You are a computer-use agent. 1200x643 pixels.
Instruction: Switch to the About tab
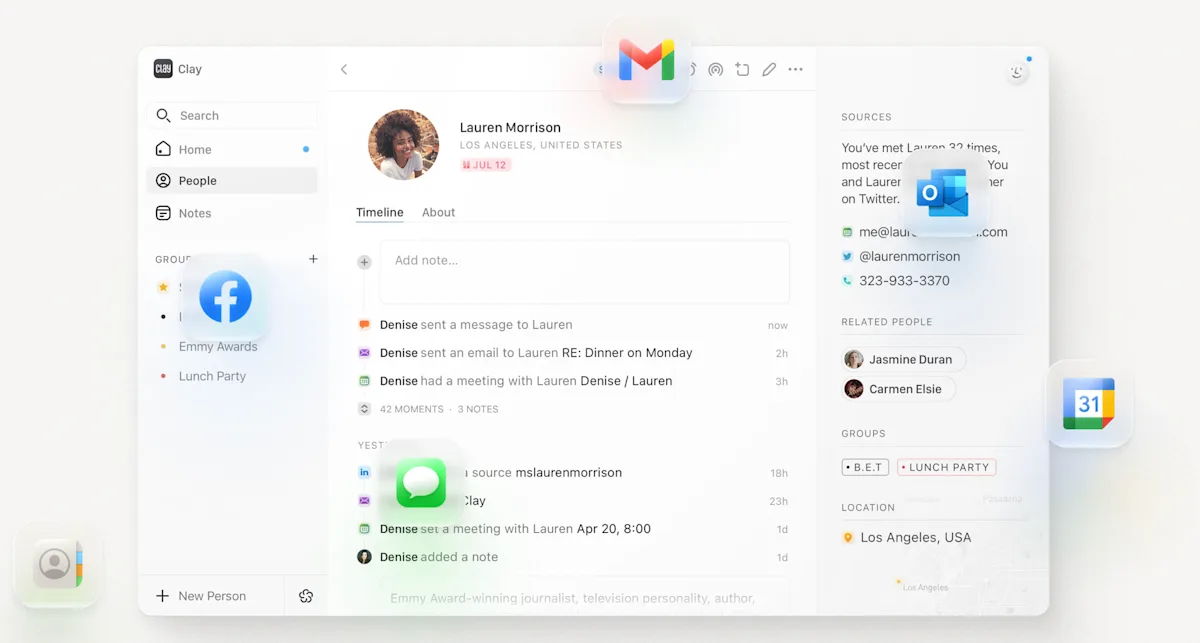(438, 212)
